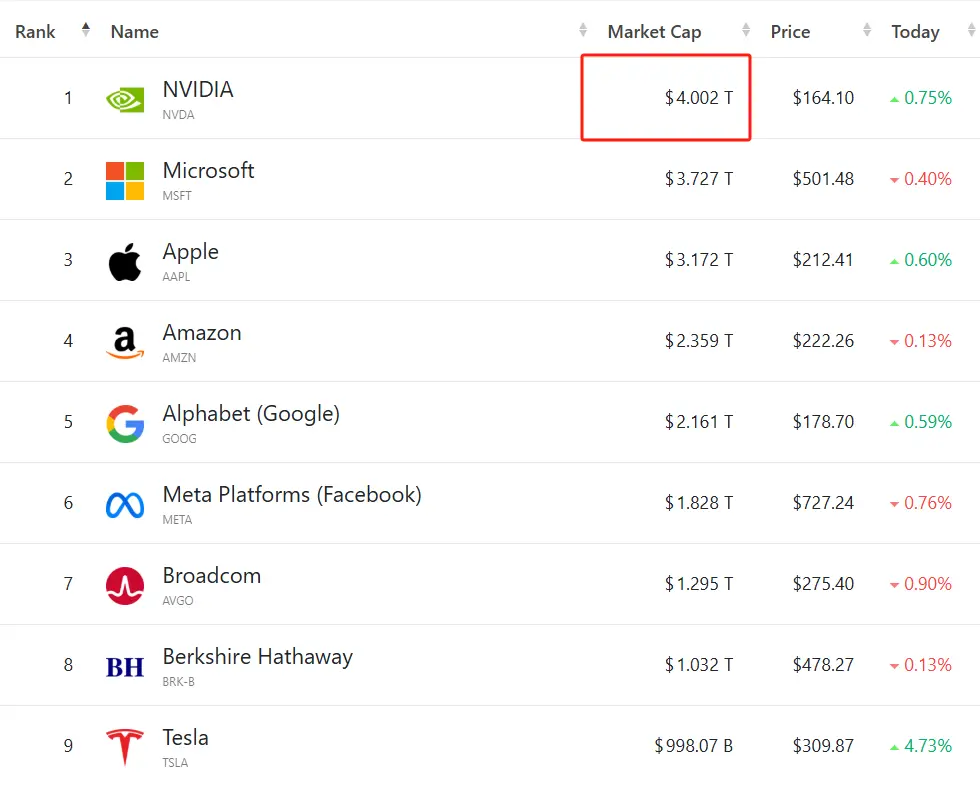
Task: Click the Google G logo
Action: [x=125, y=423]
